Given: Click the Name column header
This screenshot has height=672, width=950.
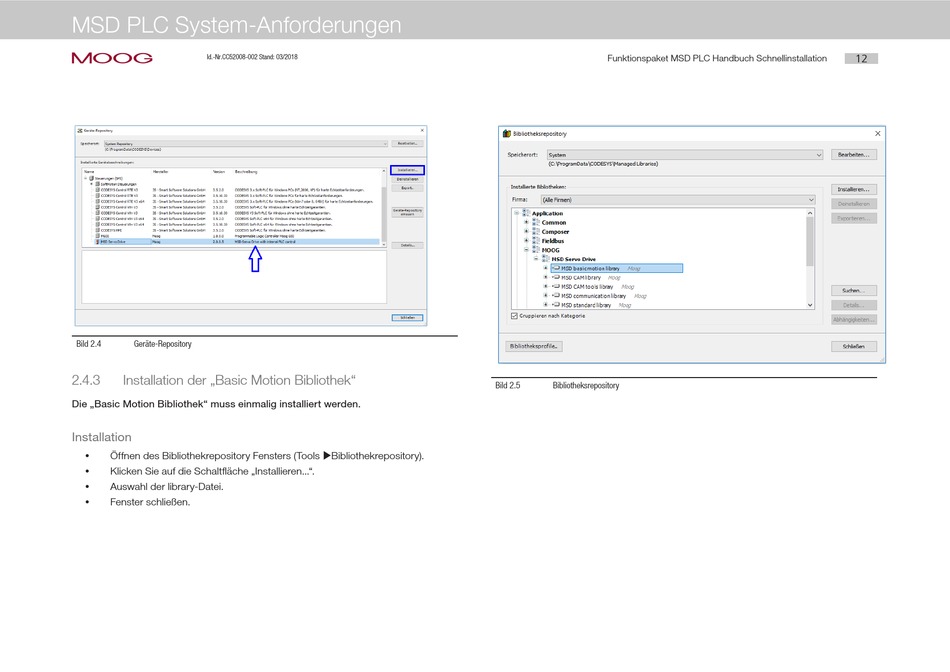Looking at the screenshot, I should (x=89, y=171).
